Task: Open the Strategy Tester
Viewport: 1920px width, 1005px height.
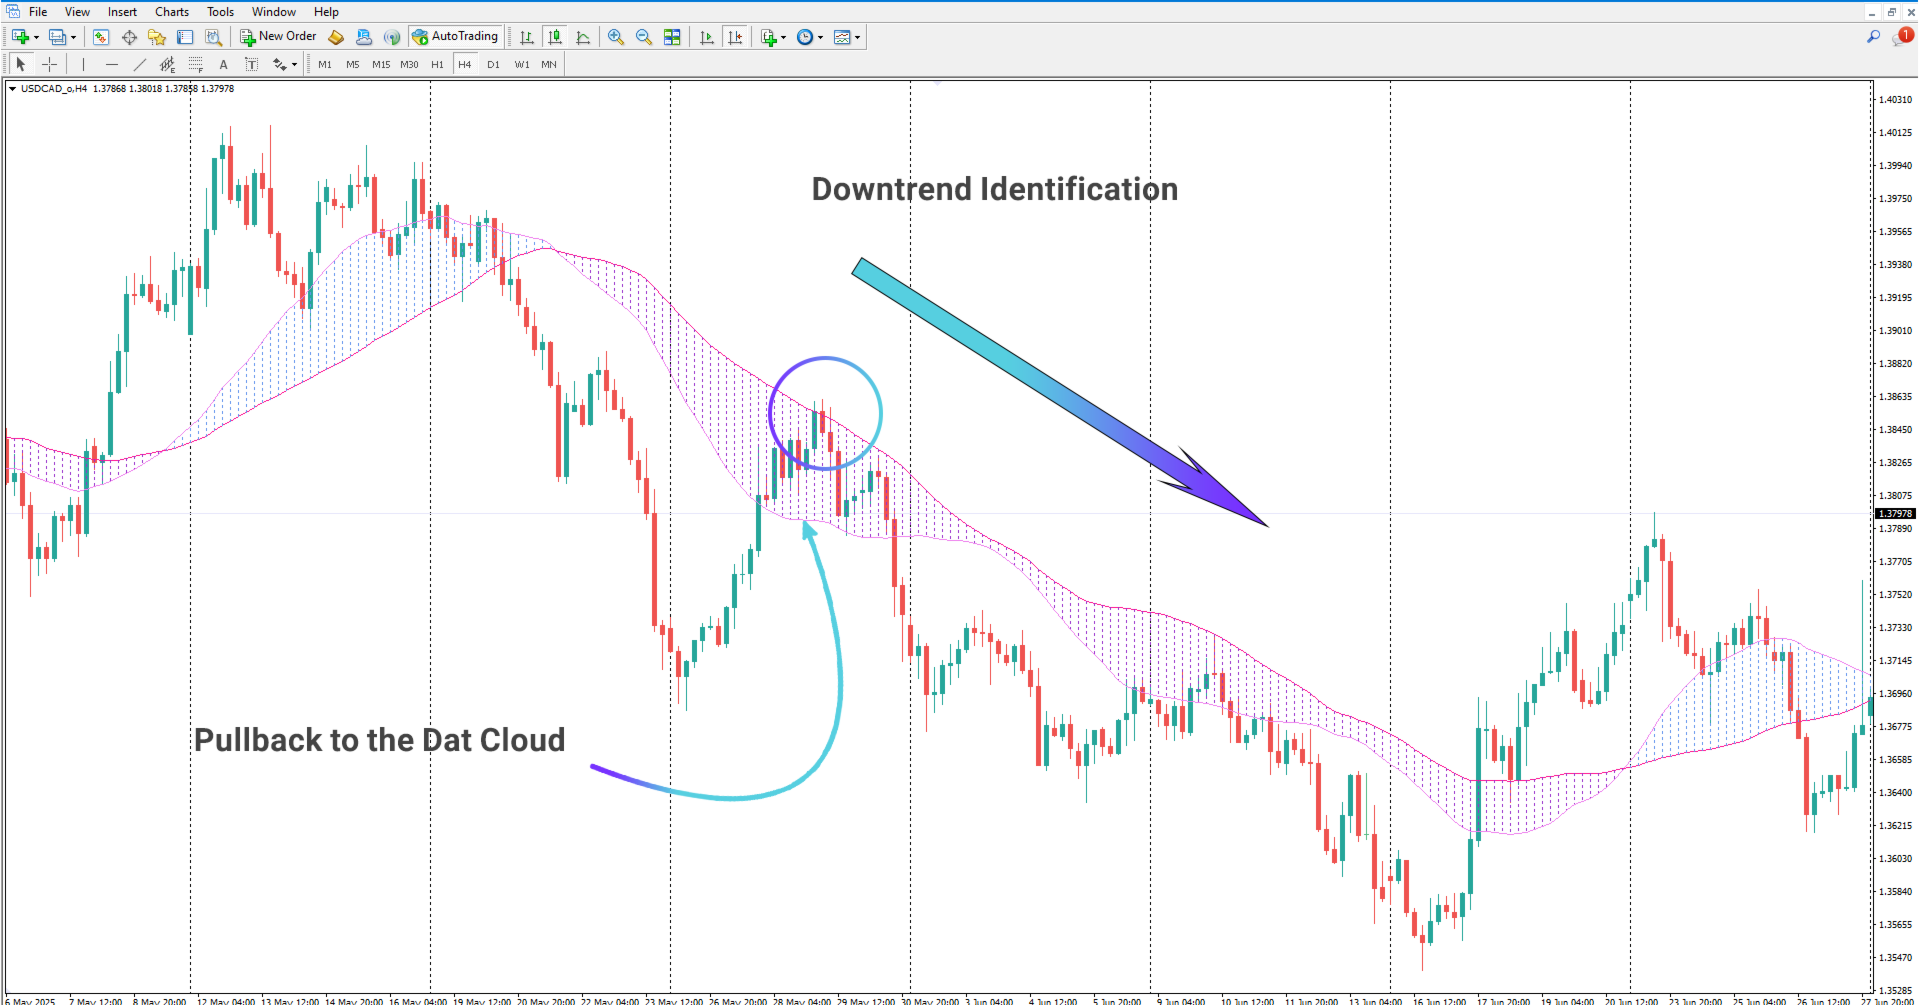Action: [x=214, y=37]
